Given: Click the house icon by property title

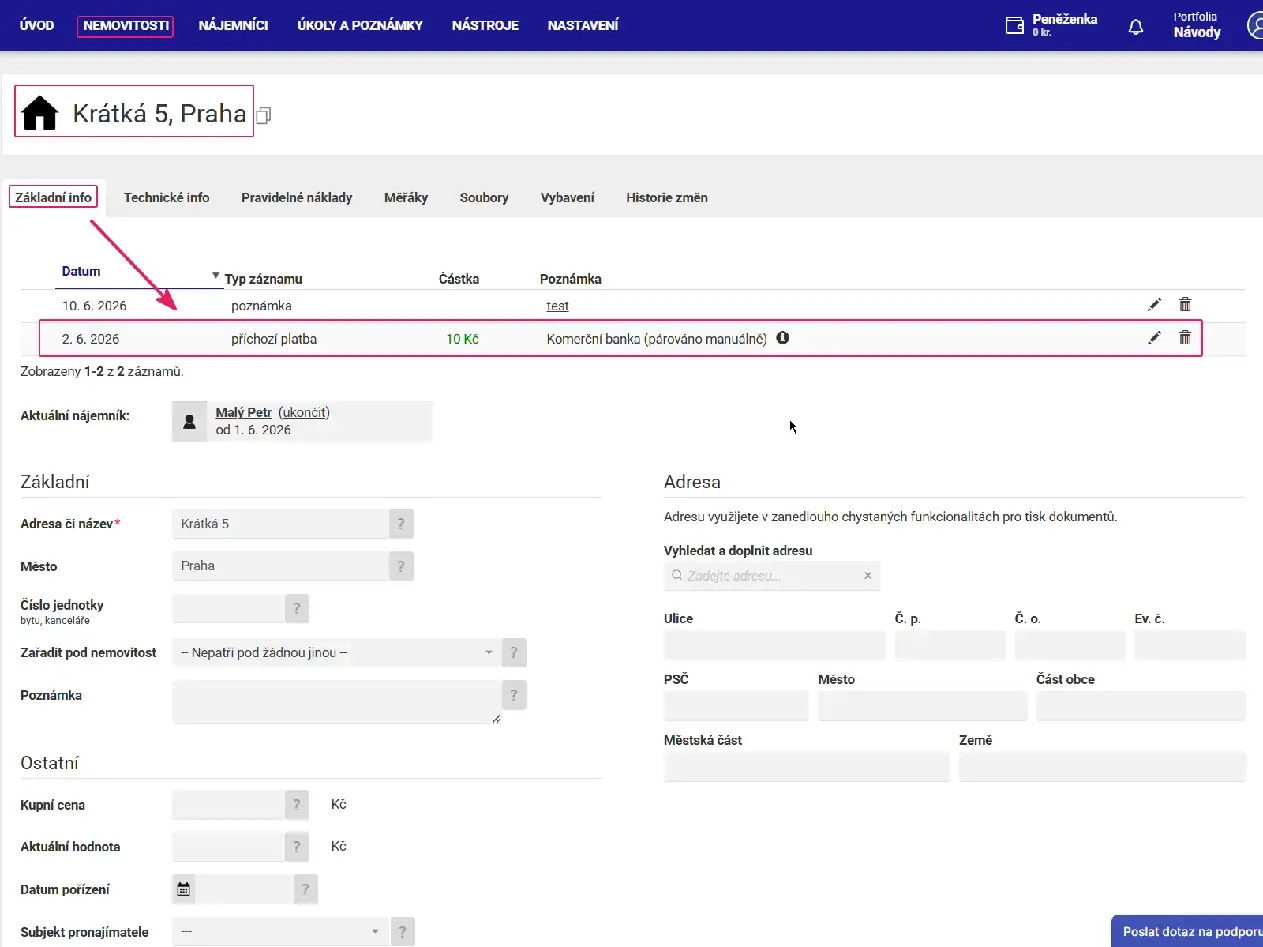Looking at the screenshot, I should (x=40, y=113).
